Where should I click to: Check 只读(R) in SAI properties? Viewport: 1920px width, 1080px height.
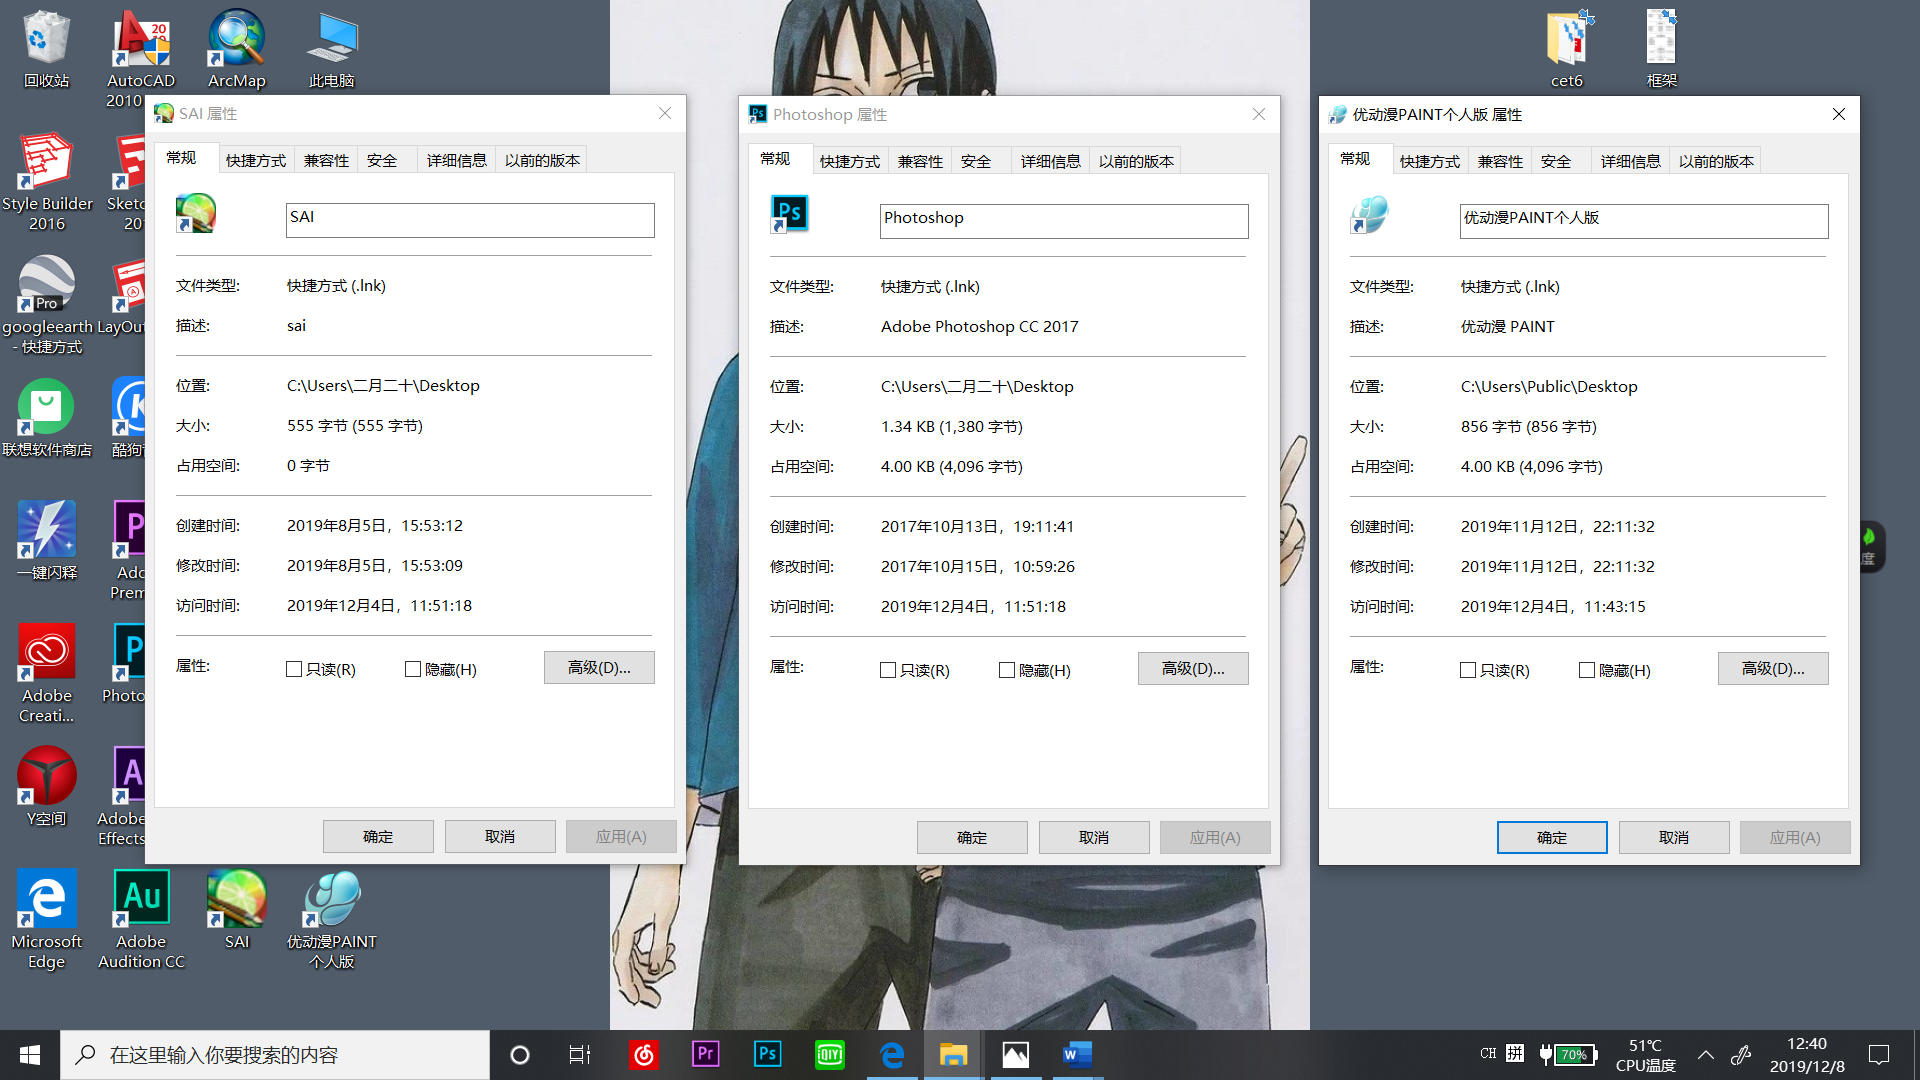(x=294, y=669)
